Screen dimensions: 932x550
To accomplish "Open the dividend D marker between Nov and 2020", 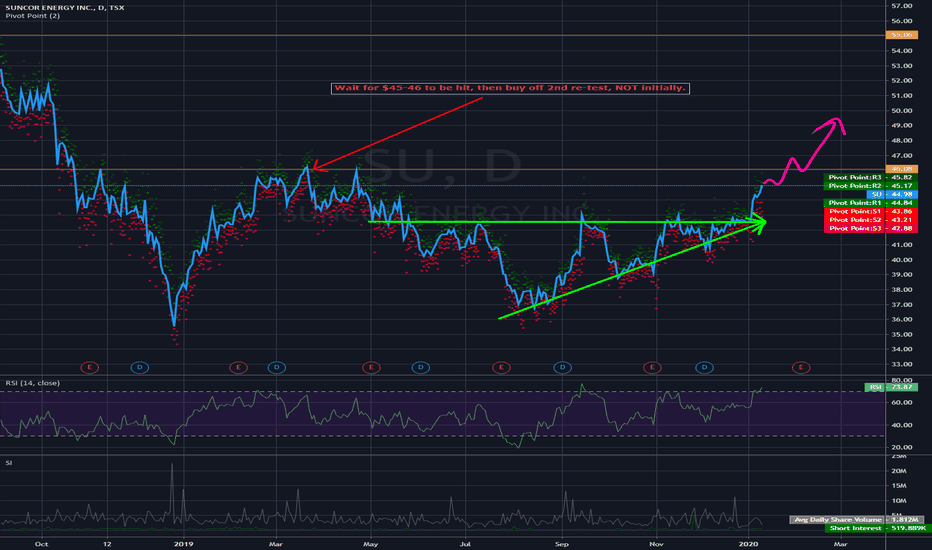I will tap(704, 367).
